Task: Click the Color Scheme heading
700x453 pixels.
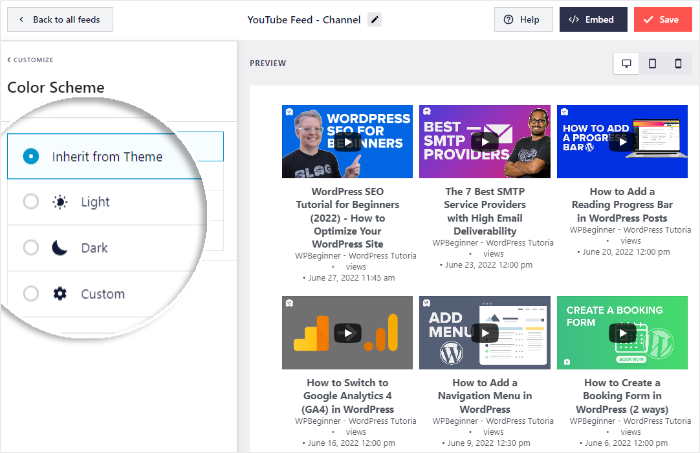Action: tap(56, 87)
